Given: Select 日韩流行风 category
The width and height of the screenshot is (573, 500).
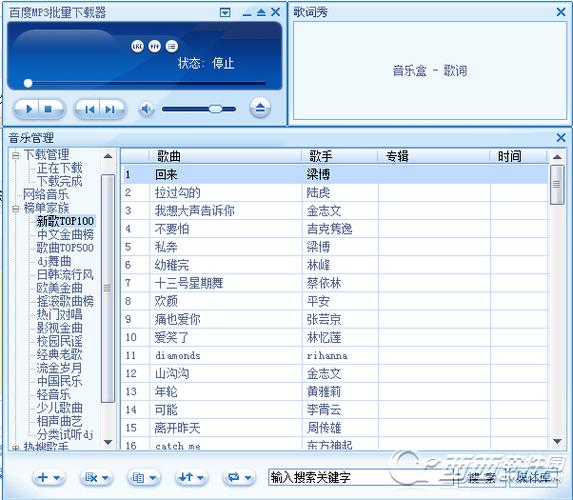Looking at the screenshot, I should click(x=65, y=274).
